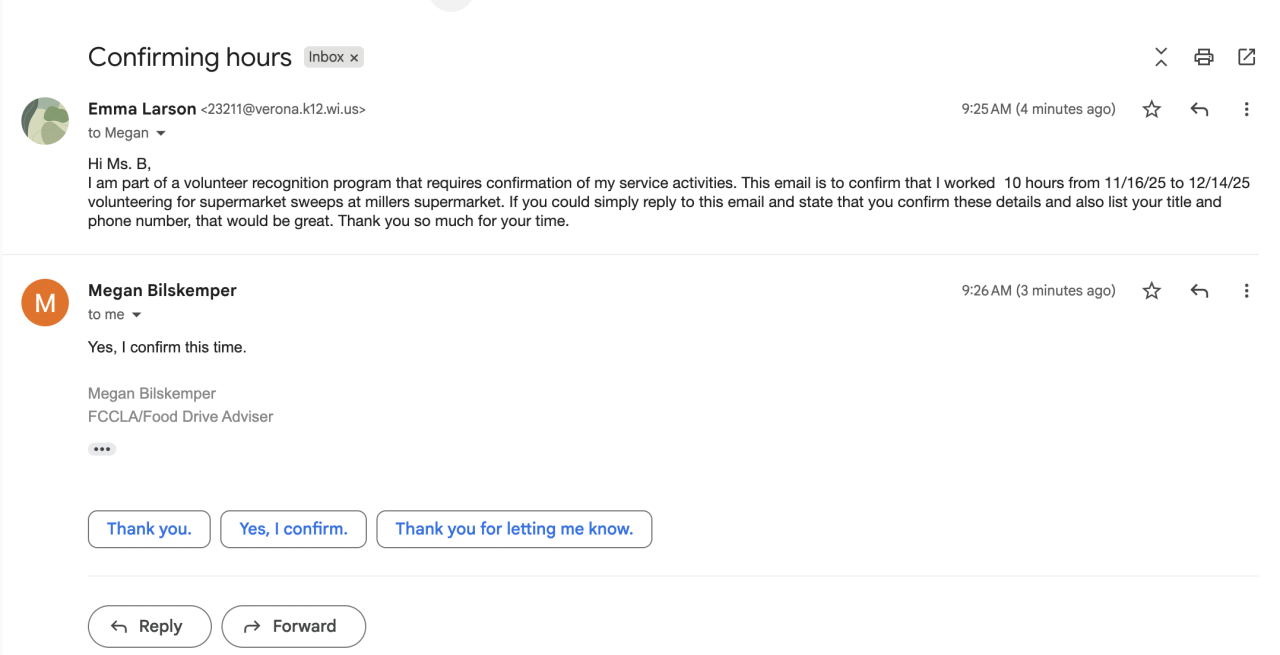Remove the Inbox label from conversation

coord(354,58)
